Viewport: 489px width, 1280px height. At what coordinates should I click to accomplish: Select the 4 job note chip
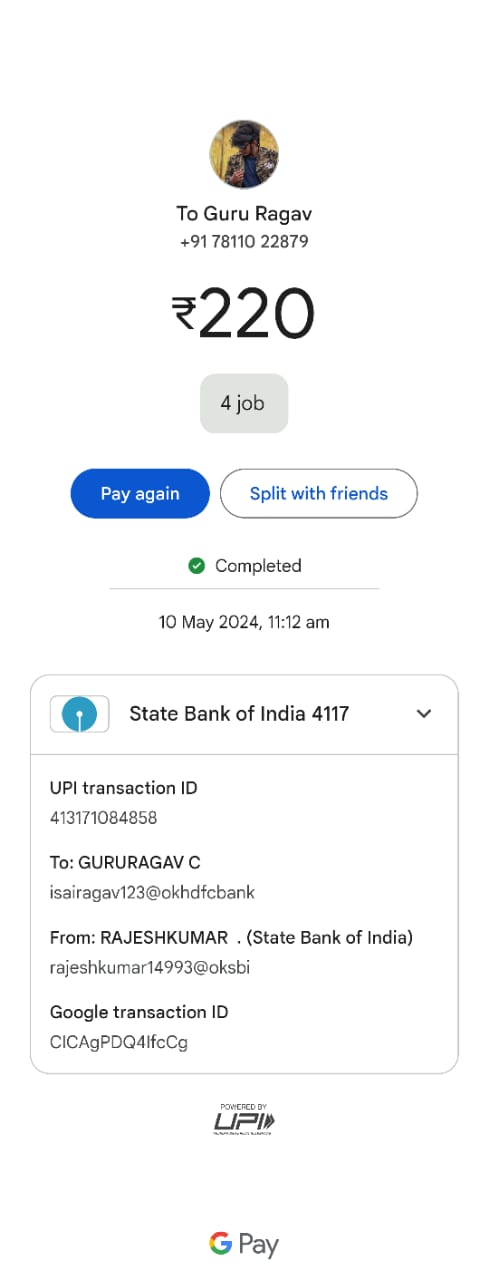(x=244, y=404)
